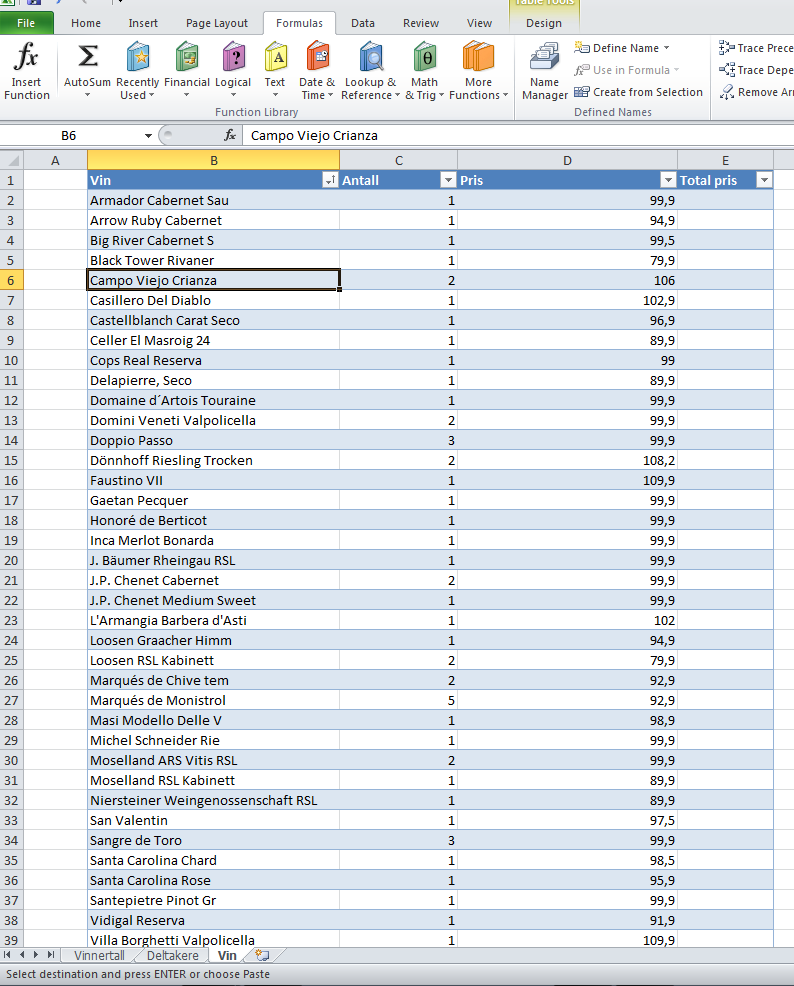Switch to the View tab

coord(480,23)
